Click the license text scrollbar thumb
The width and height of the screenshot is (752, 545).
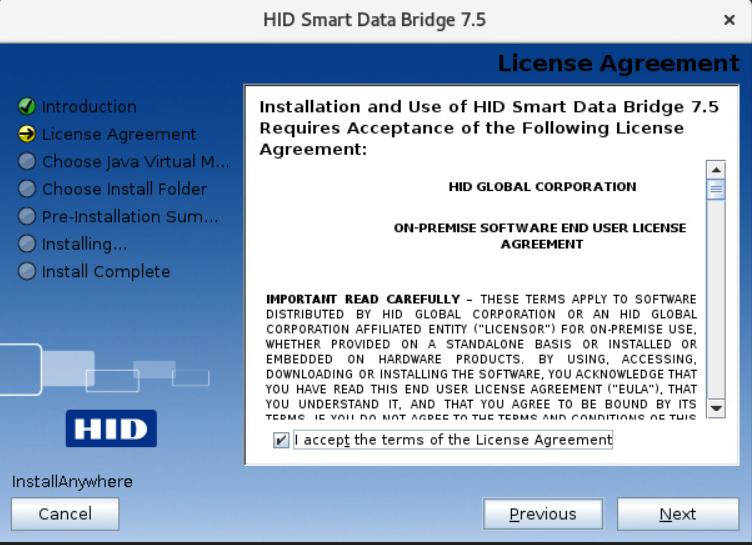715,189
